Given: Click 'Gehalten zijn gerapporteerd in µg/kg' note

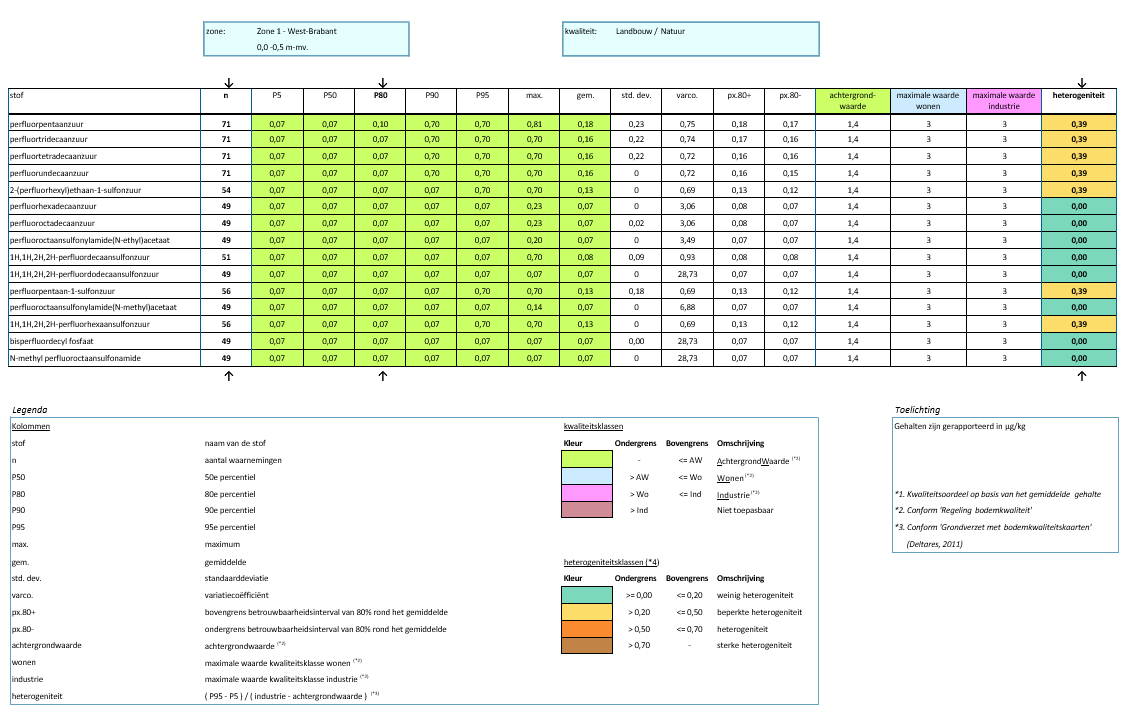Looking at the screenshot, I should (x=959, y=427).
